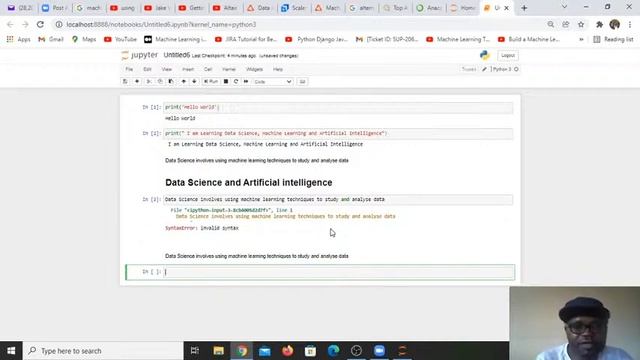Save the notebook with the toolbar save icon
Viewport: 640px width, 360px height.
tap(125, 82)
